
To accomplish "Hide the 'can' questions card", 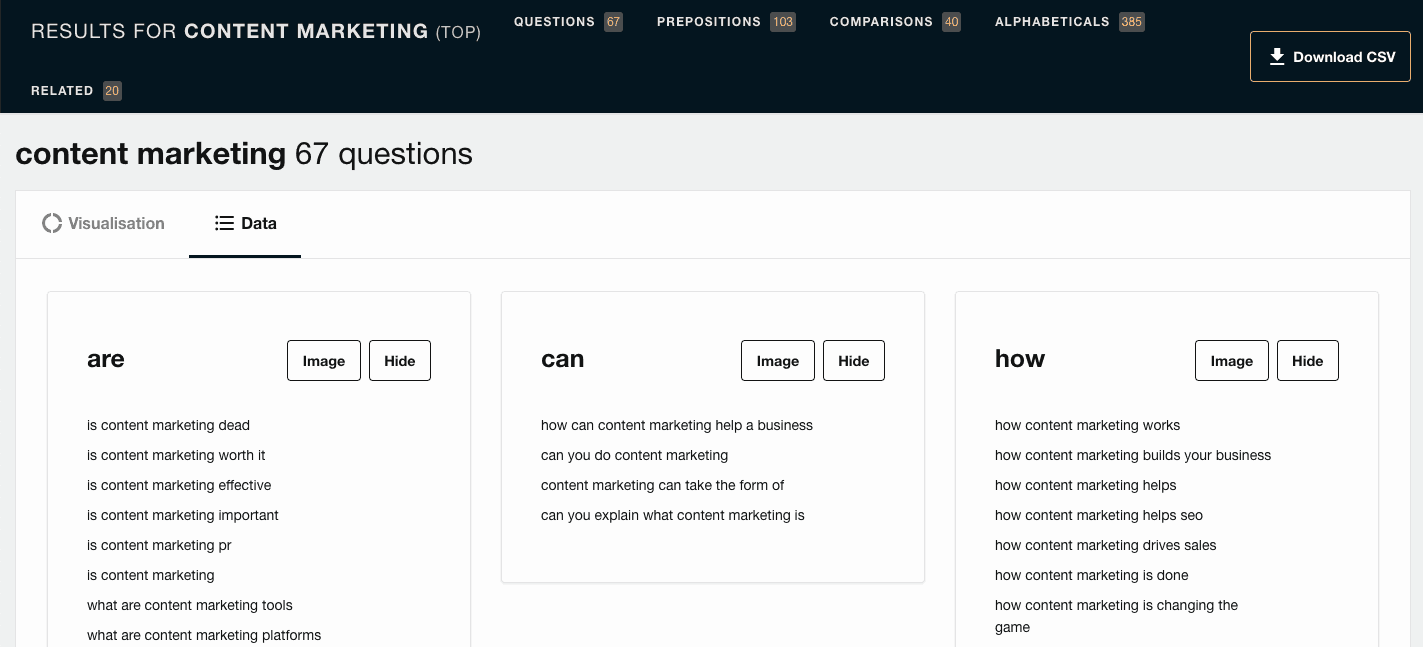I will pos(853,361).
